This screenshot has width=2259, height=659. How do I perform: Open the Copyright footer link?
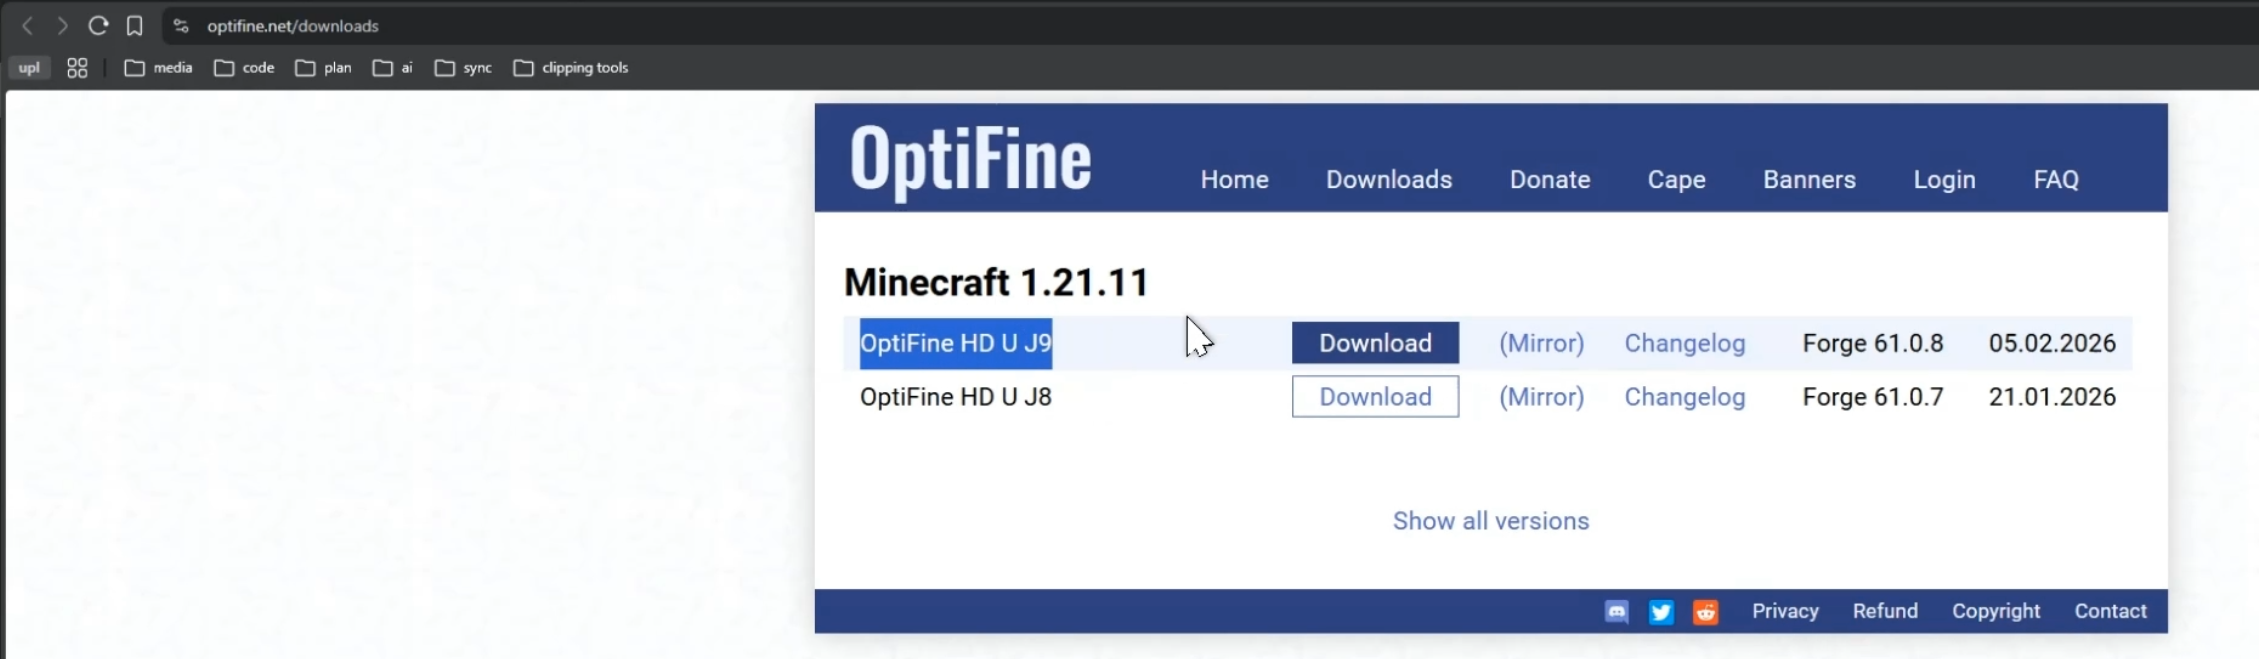(1996, 611)
